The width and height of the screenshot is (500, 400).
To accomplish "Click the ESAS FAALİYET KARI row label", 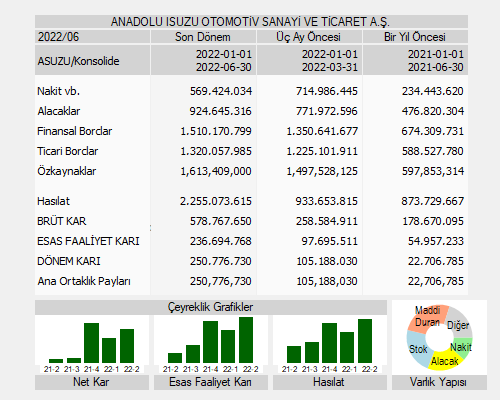I will point(88,241).
